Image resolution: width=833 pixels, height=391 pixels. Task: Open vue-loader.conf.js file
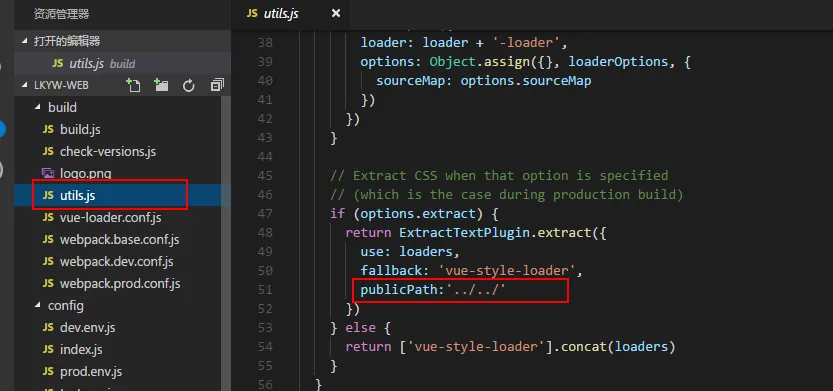(x=110, y=218)
